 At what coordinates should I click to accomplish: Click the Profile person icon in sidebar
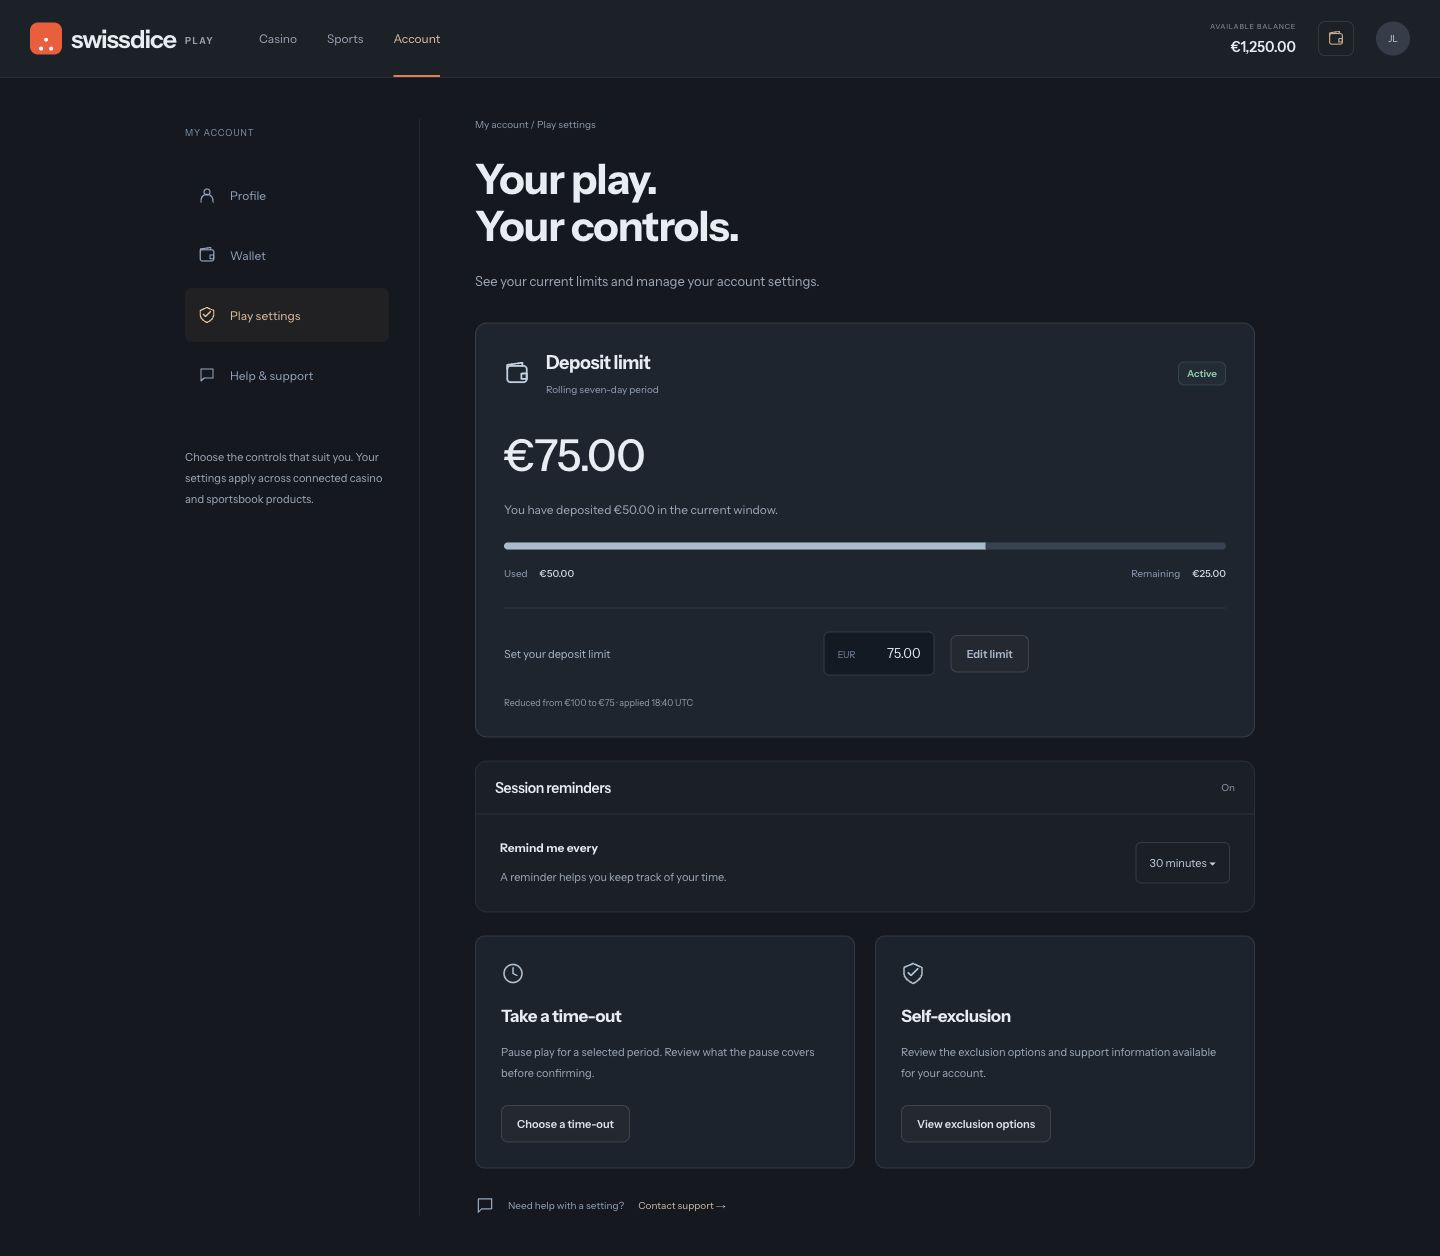pos(207,196)
